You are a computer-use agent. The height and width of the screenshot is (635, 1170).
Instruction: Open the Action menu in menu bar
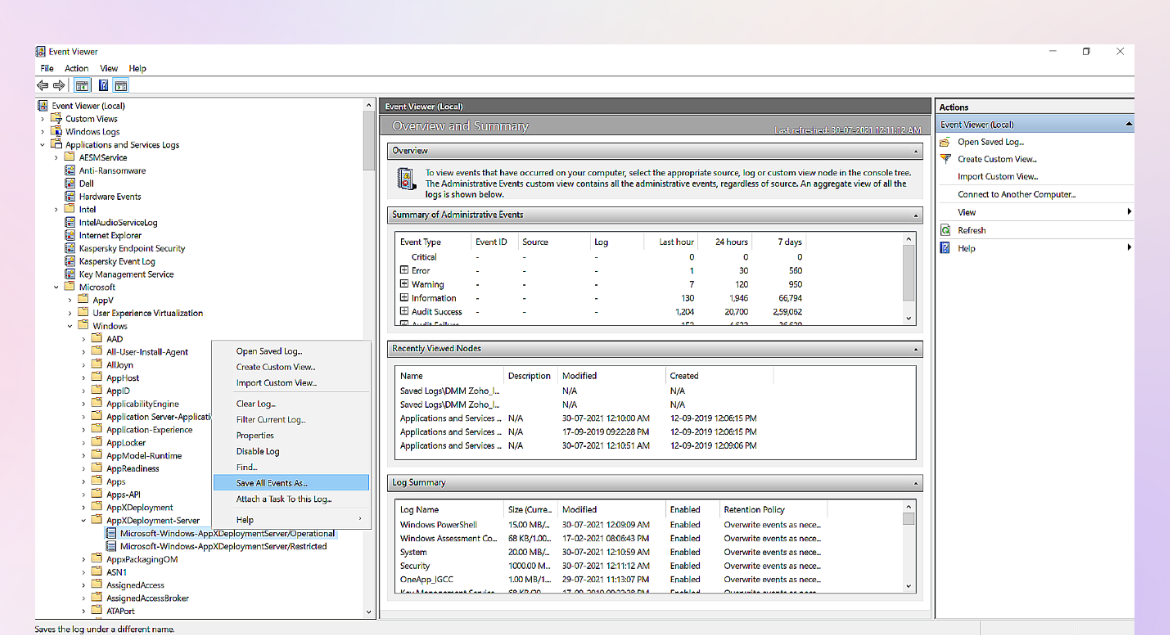[x=76, y=68]
